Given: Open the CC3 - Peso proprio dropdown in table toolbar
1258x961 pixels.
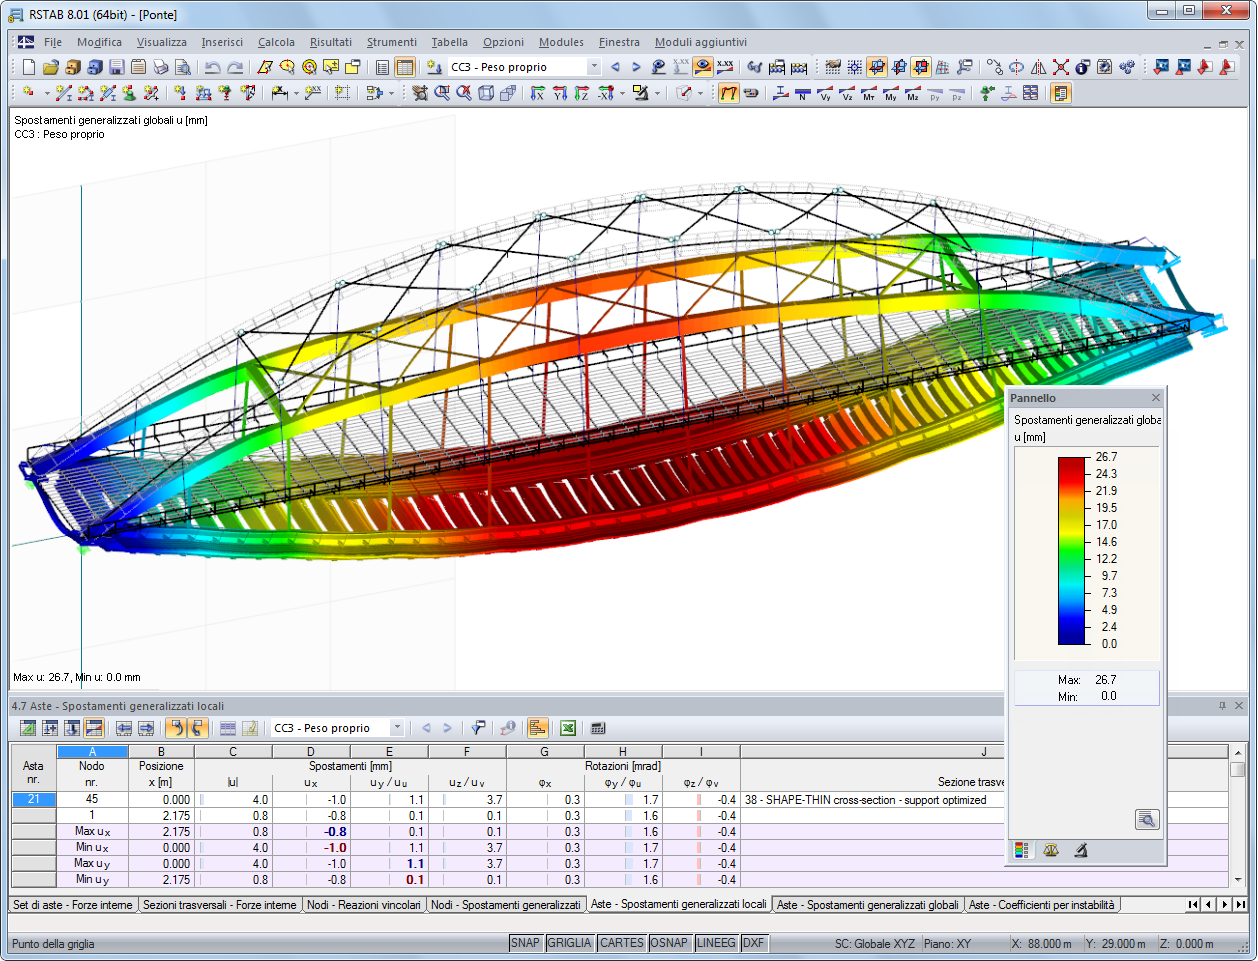Looking at the screenshot, I should [397, 728].
